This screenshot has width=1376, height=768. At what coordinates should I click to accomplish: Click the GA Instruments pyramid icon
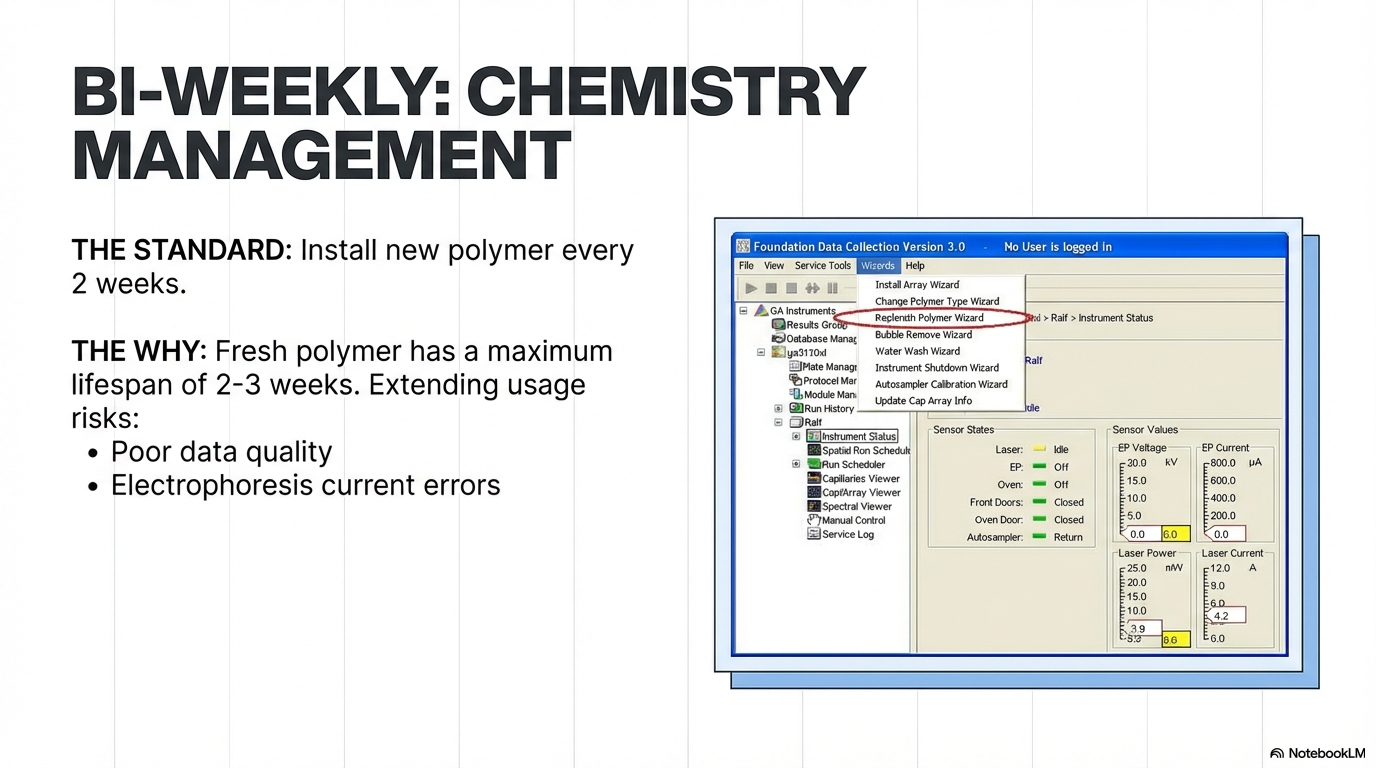pos(761,311)
